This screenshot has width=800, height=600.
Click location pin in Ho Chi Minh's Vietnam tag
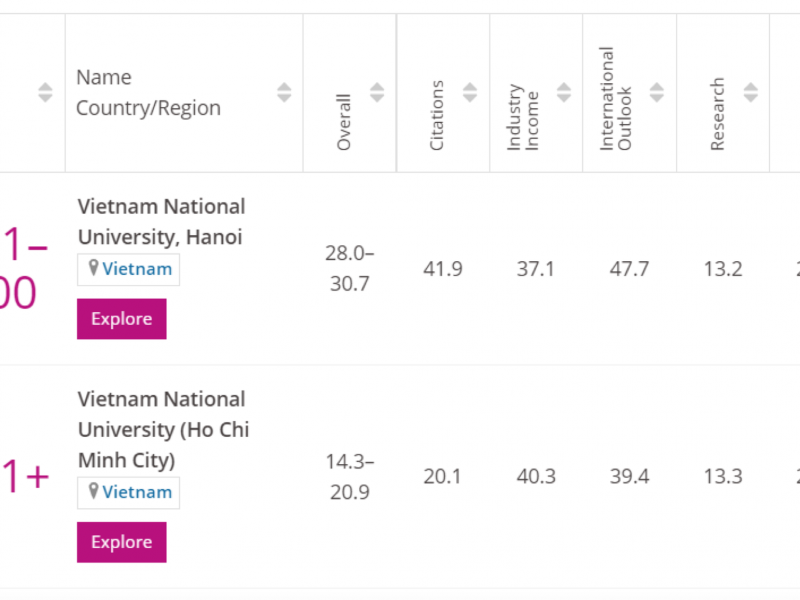[x=93, y=492]
